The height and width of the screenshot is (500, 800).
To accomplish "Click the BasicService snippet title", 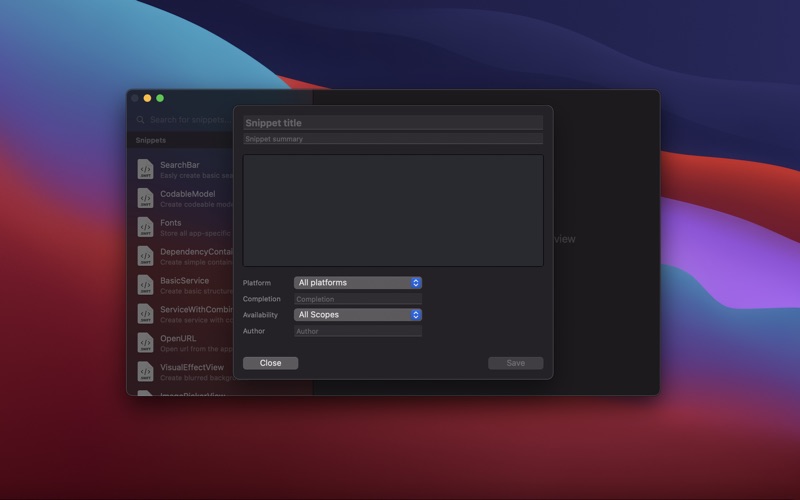I will [x=184, y=281].
